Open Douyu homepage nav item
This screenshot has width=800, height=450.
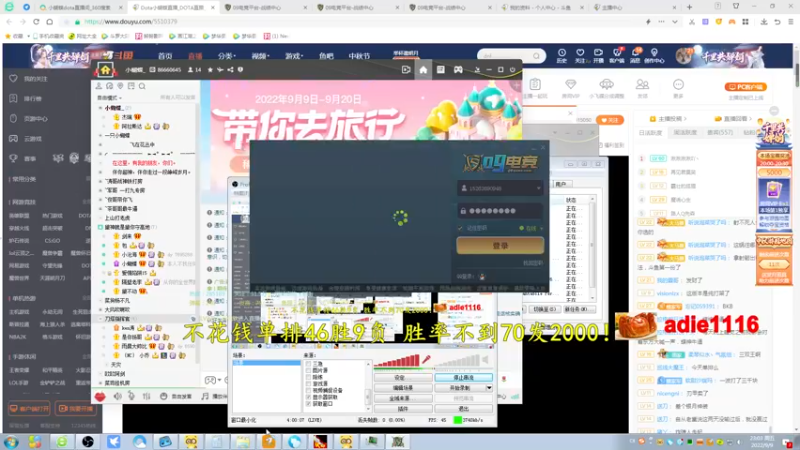pos(165,56)
